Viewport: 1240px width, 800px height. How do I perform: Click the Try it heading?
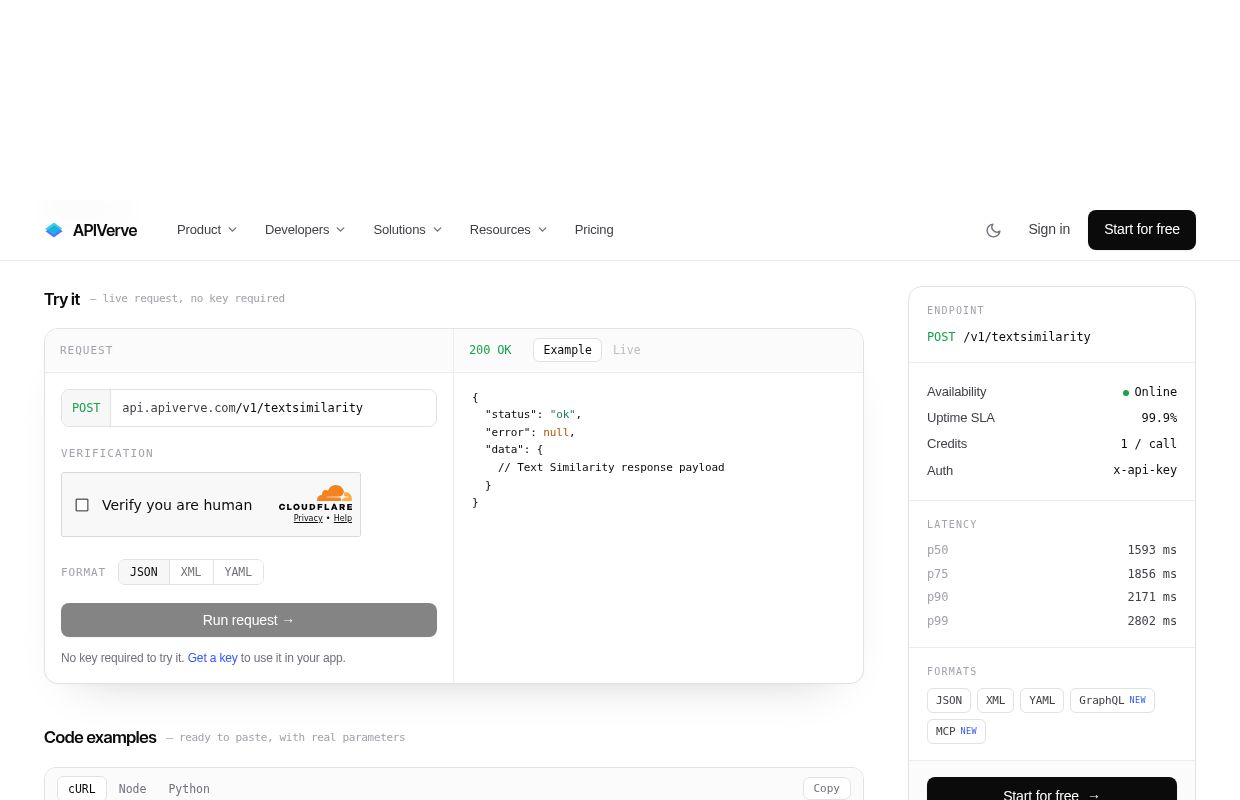click(62, 299)
